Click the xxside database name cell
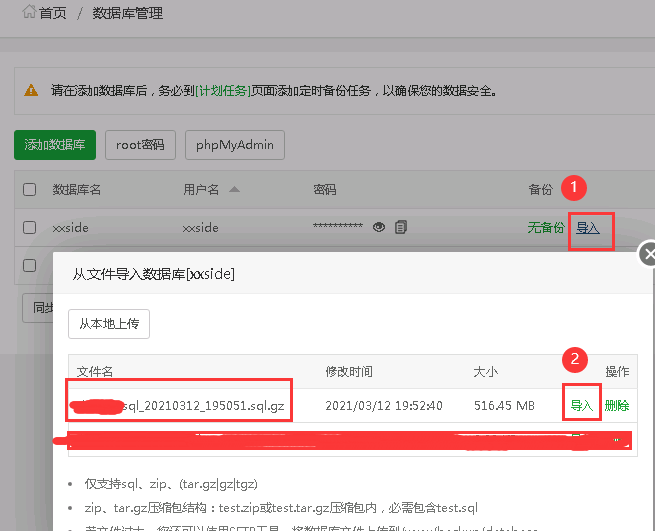Viewport: 655px width, 531px height. [70, 228]
